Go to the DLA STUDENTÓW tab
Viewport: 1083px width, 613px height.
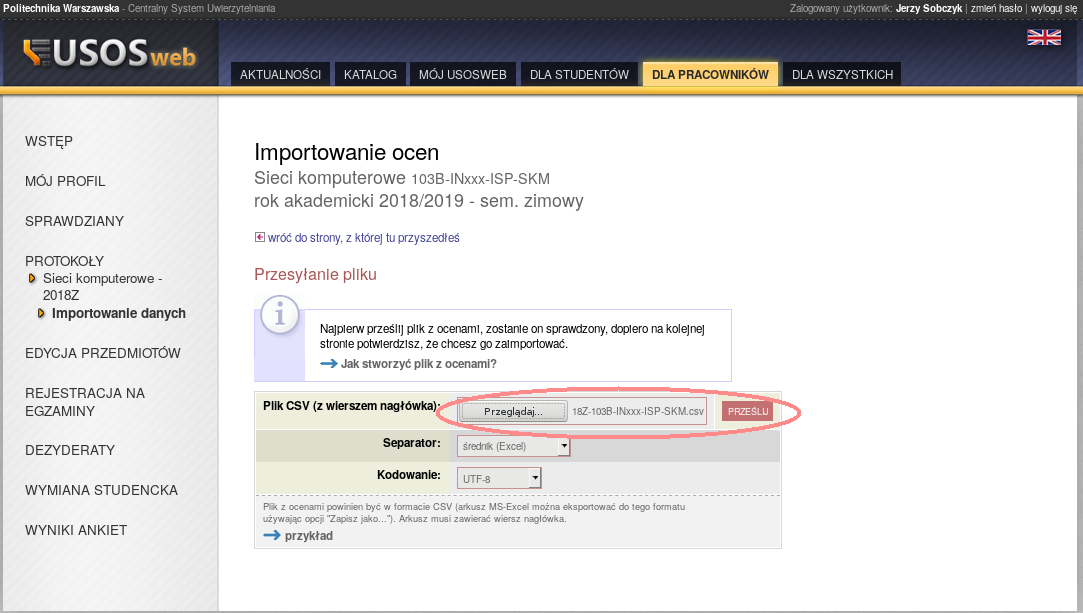click(x=579, y=75)
